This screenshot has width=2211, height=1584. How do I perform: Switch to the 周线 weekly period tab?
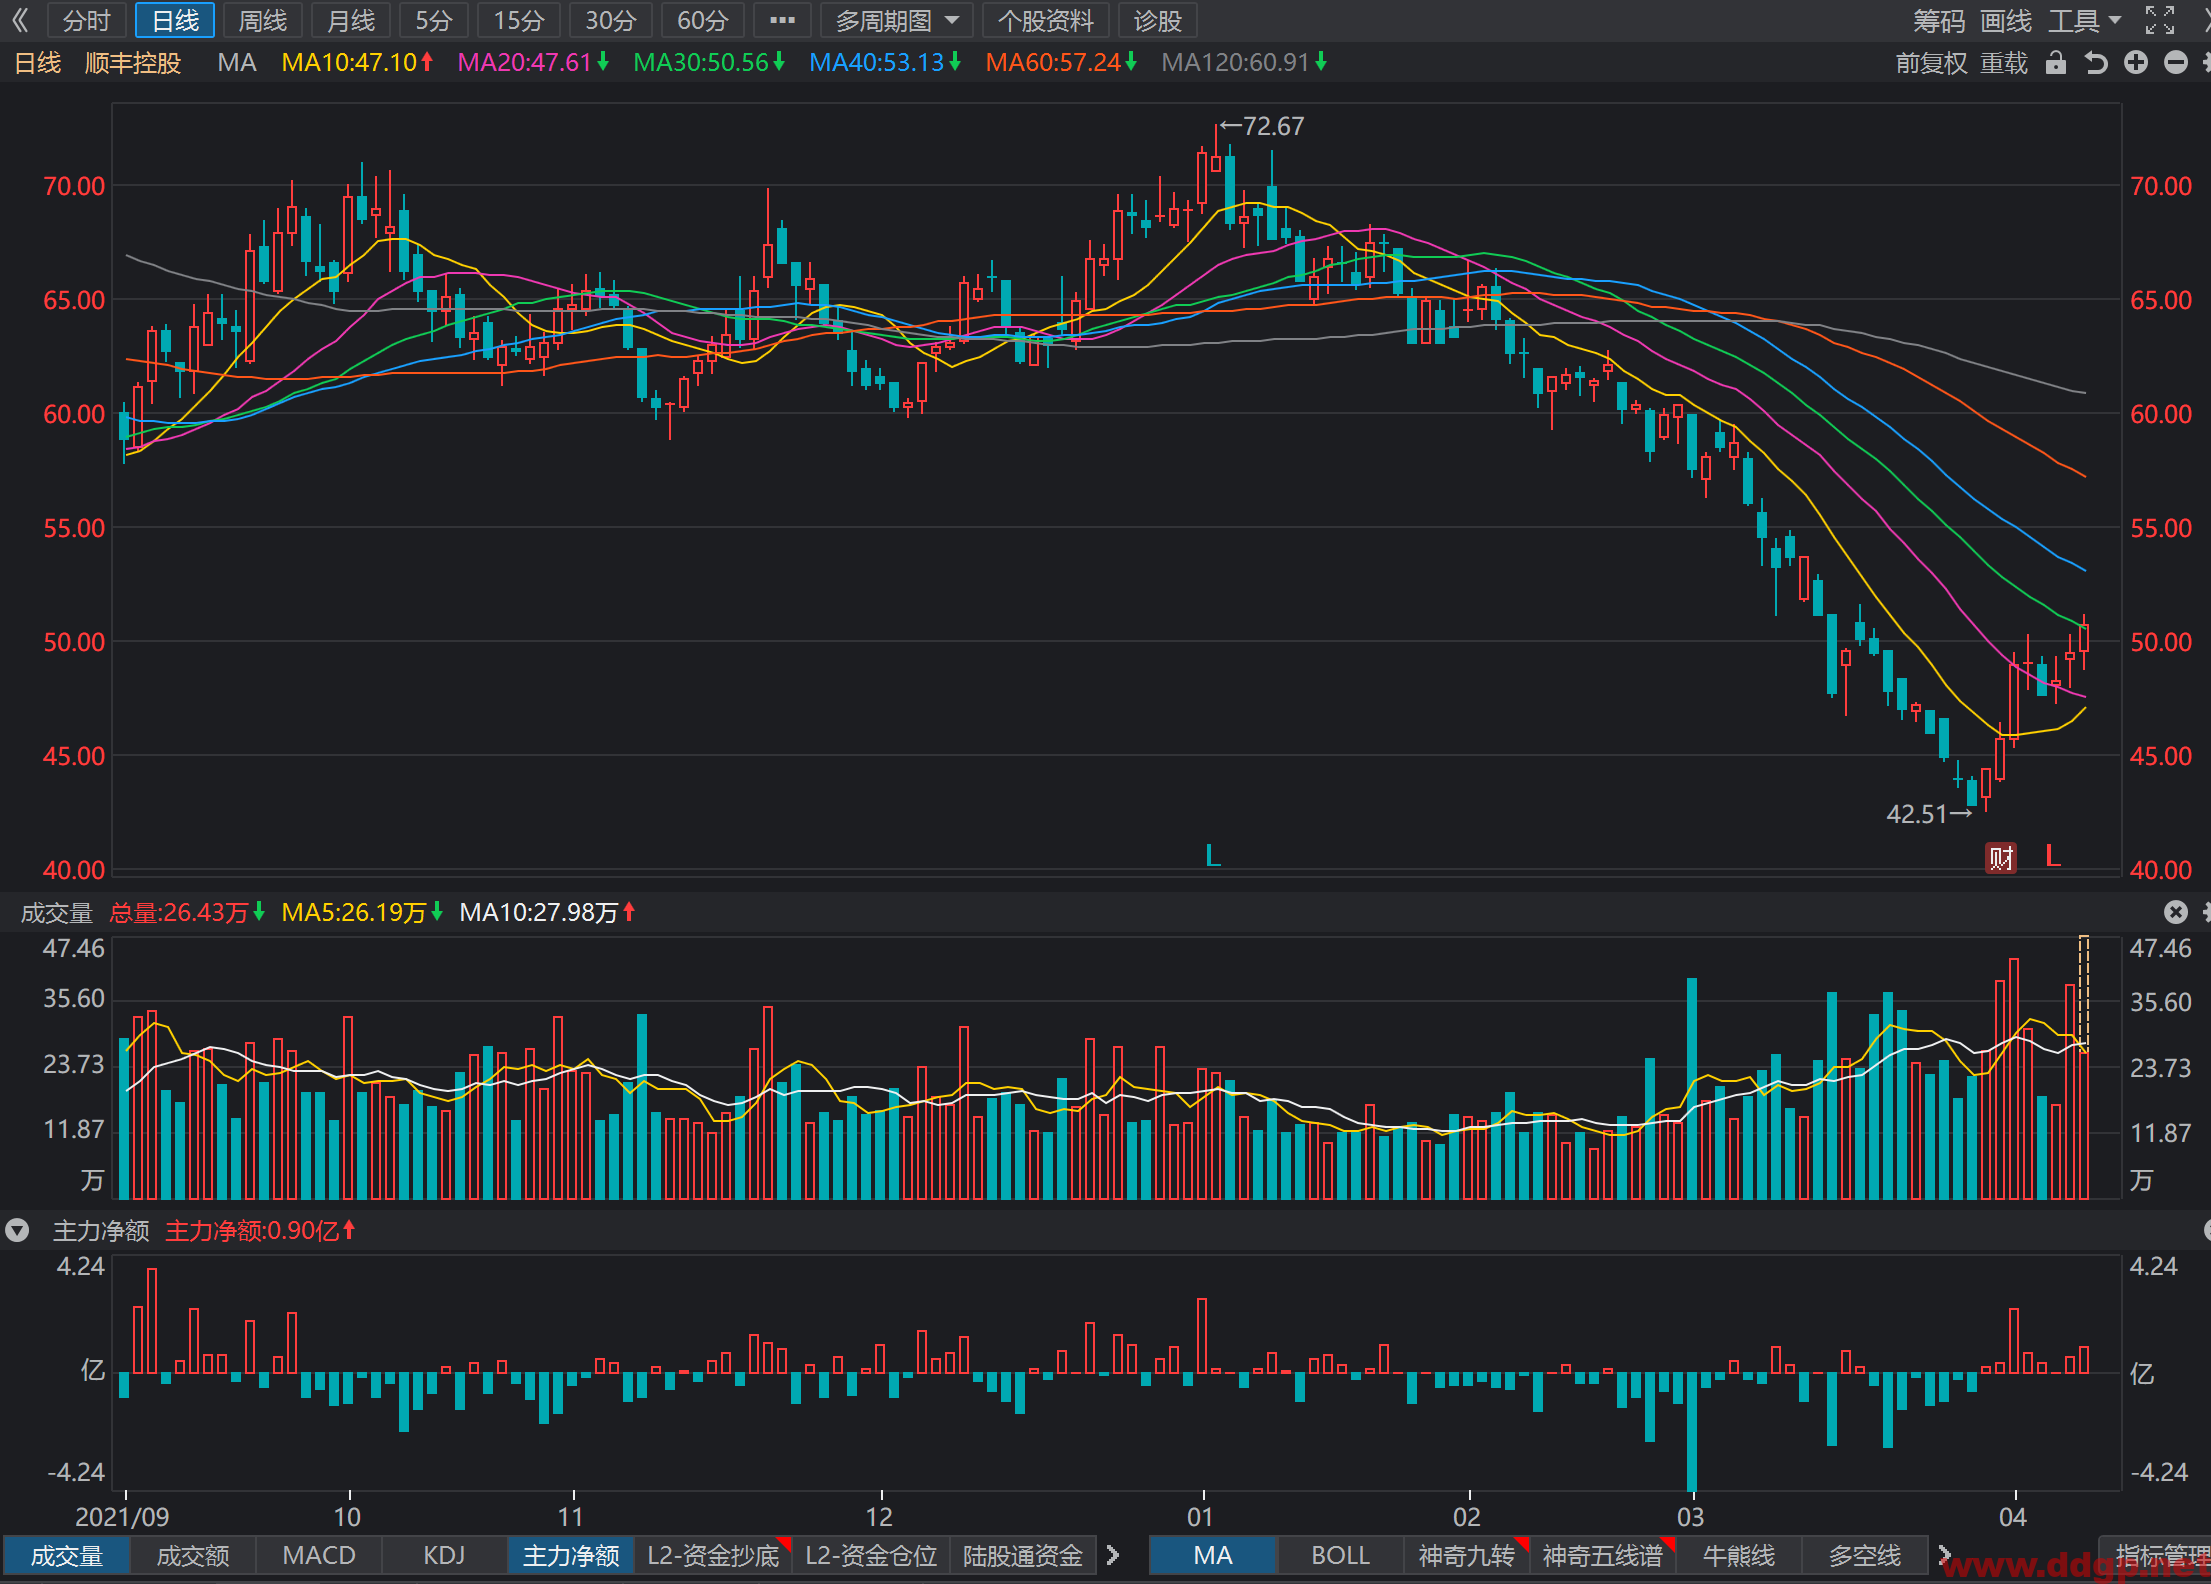click(263, 20)
